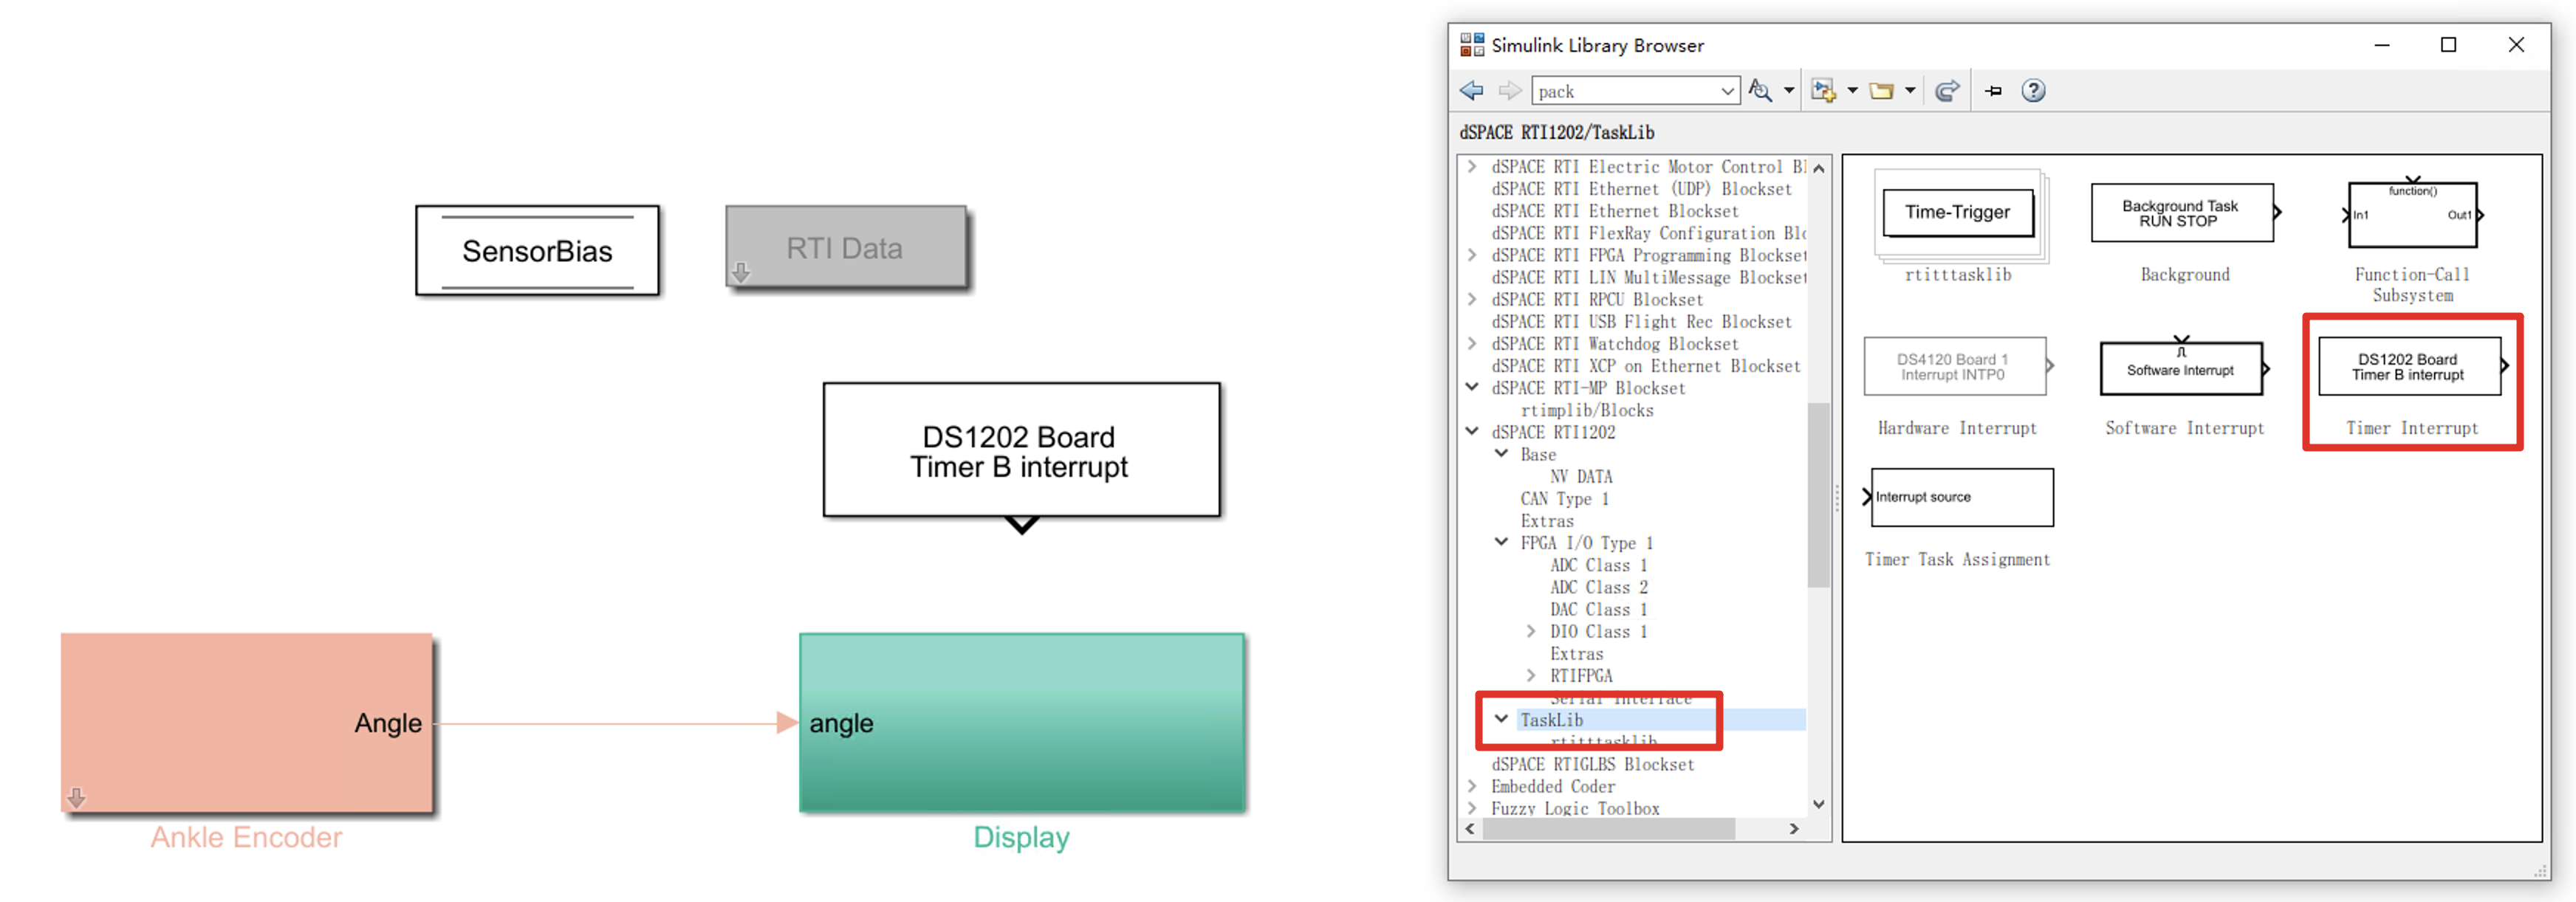Image resolution: width=2576 pixels, height=902 pixels.
Task: Select the Time-Trigger rtitttasklib block
Action: [x=1957, y=213]
